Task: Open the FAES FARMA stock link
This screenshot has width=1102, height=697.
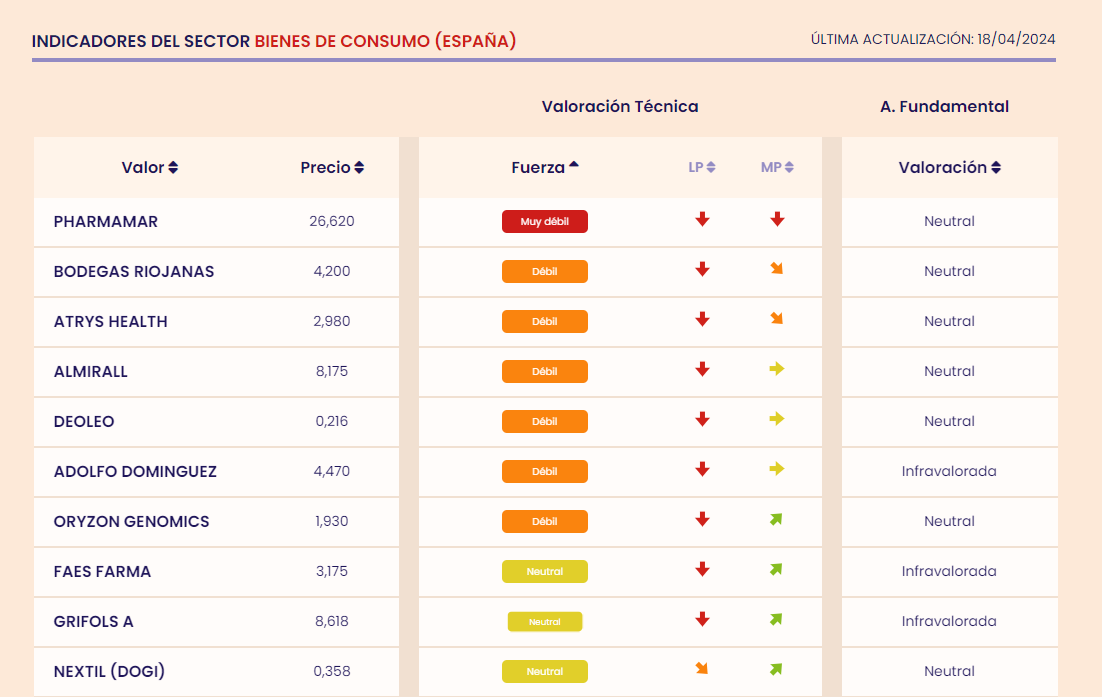Action: [103, 571]
